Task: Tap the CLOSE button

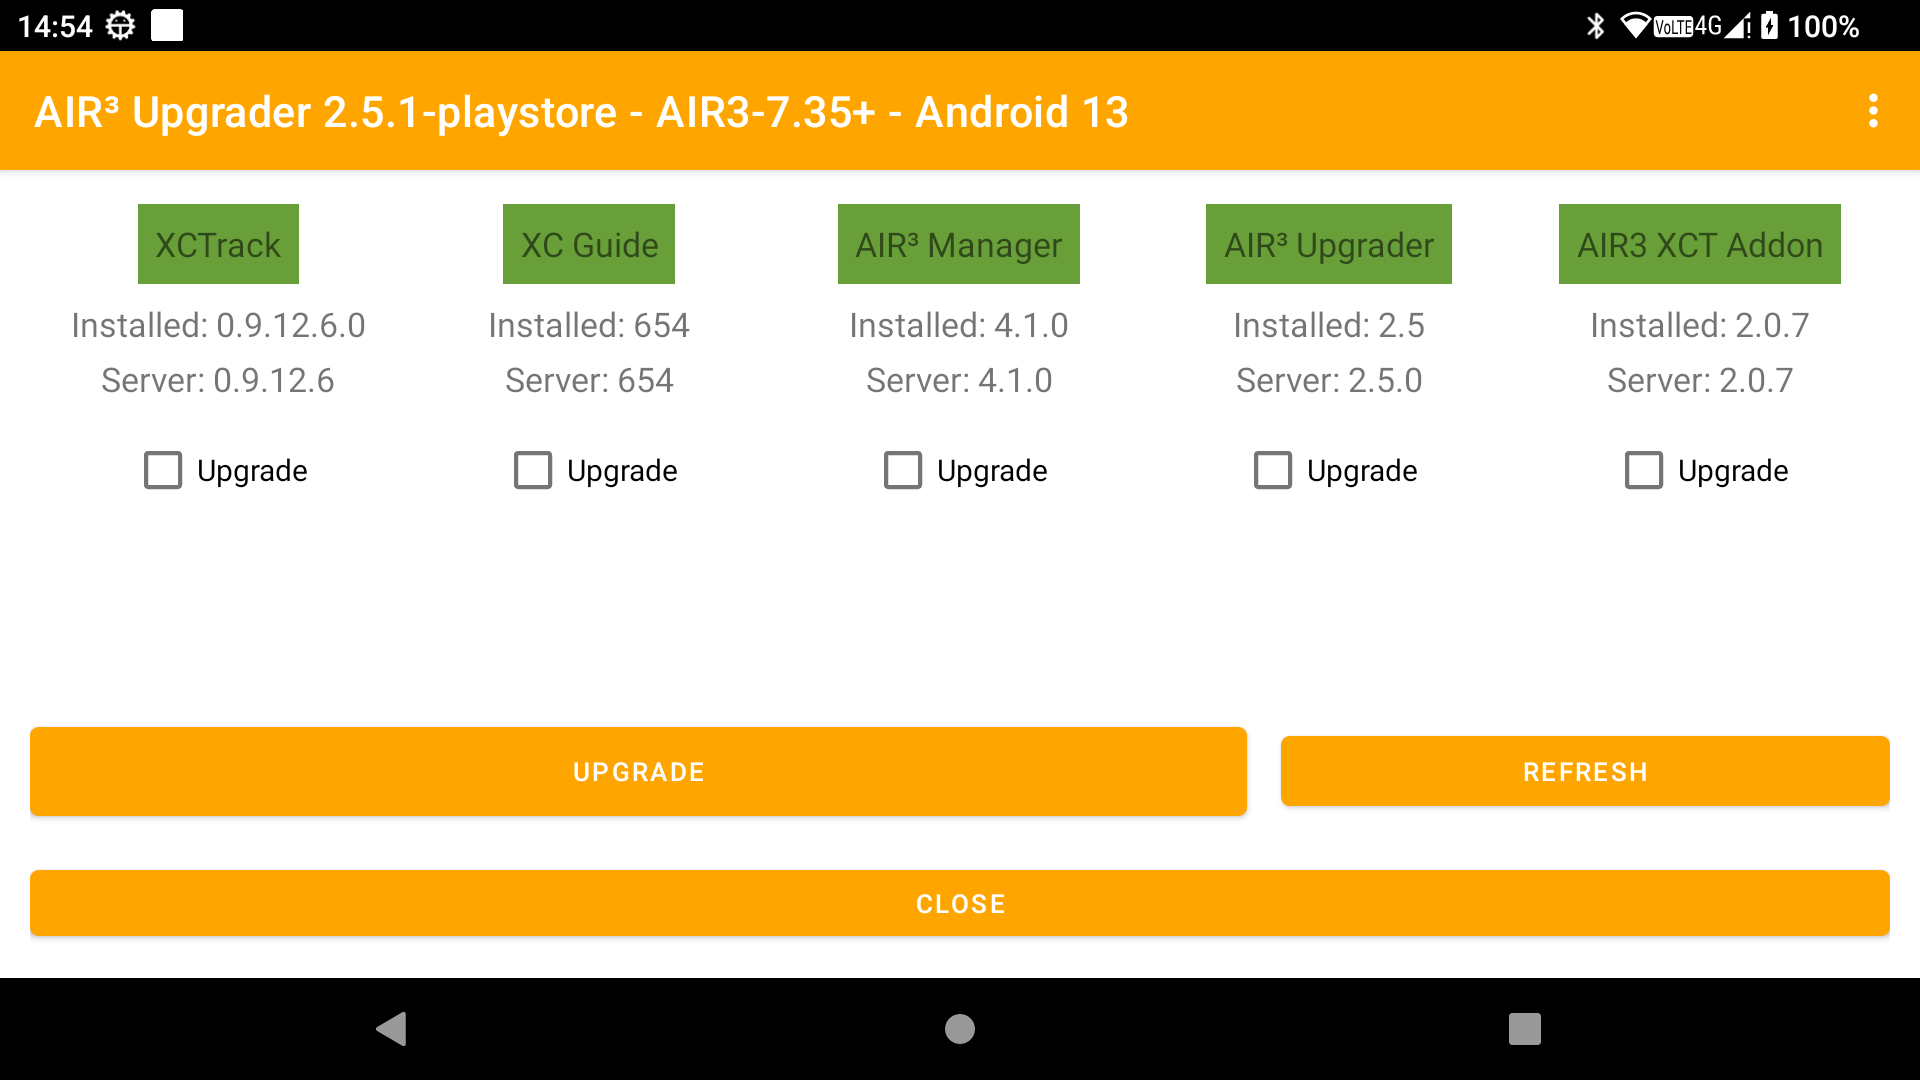Action: click(960, 903)
